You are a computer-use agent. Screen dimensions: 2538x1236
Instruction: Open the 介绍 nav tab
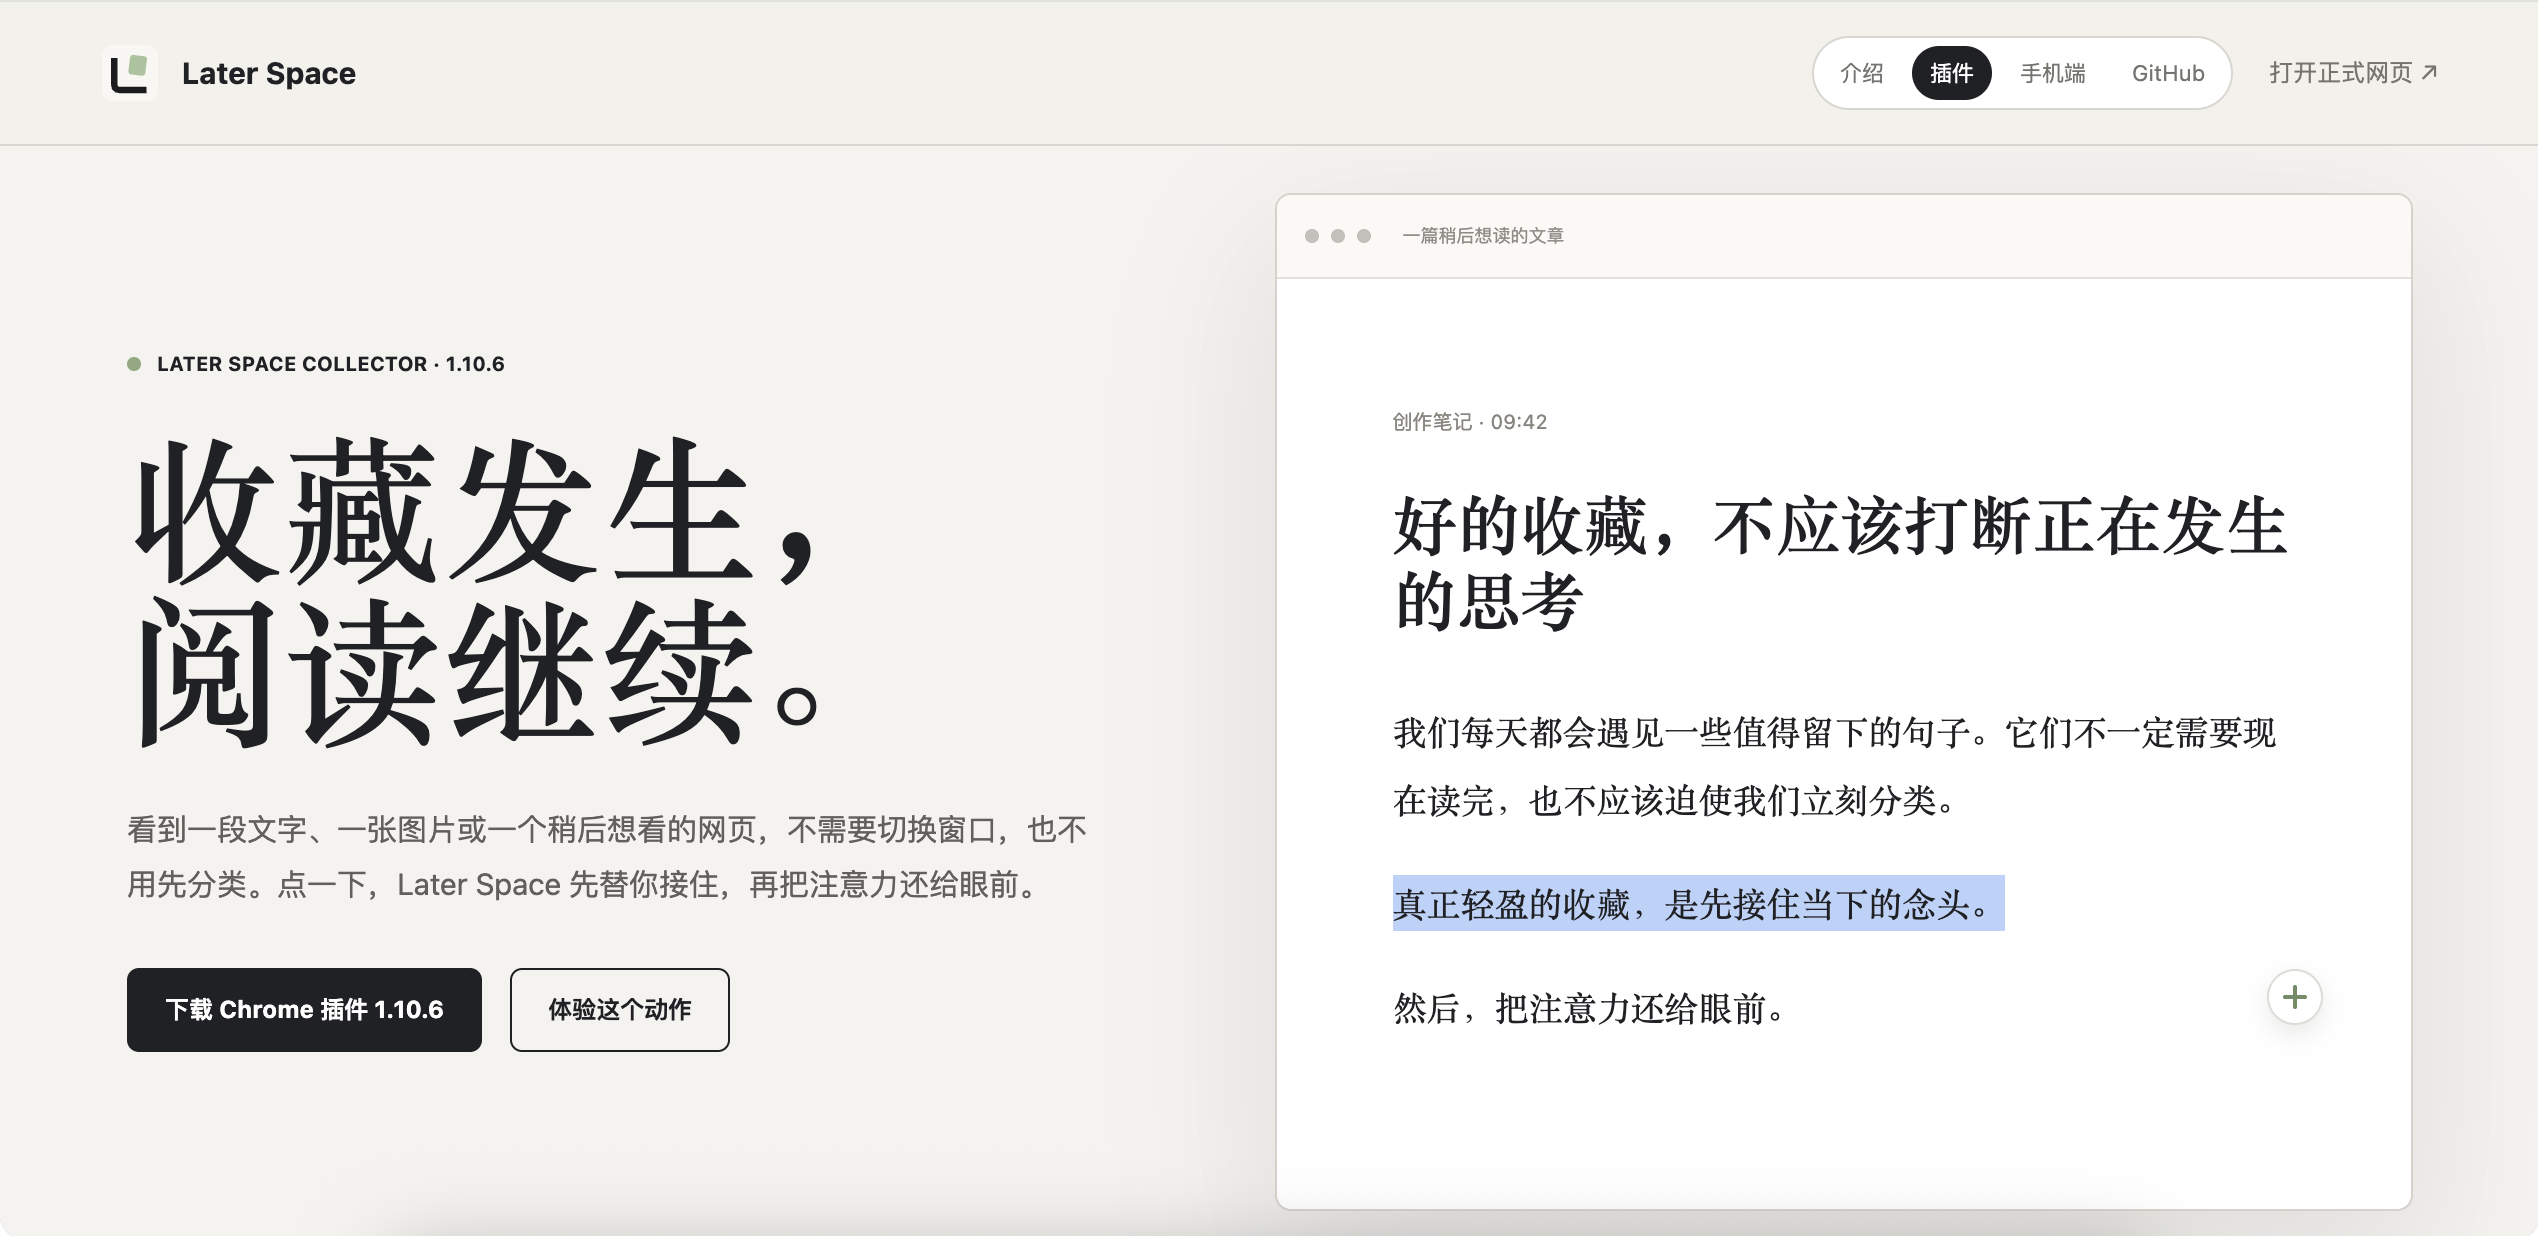point(1861,73)
